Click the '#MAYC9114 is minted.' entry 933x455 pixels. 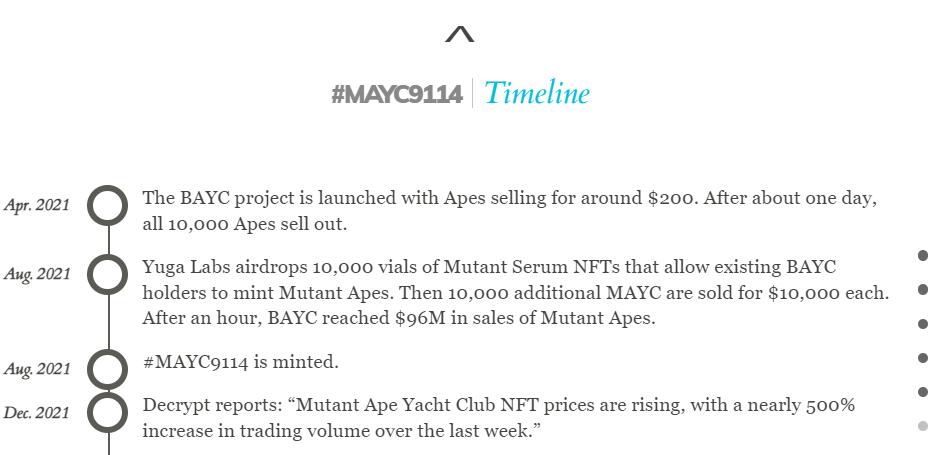tap(241, 362)
